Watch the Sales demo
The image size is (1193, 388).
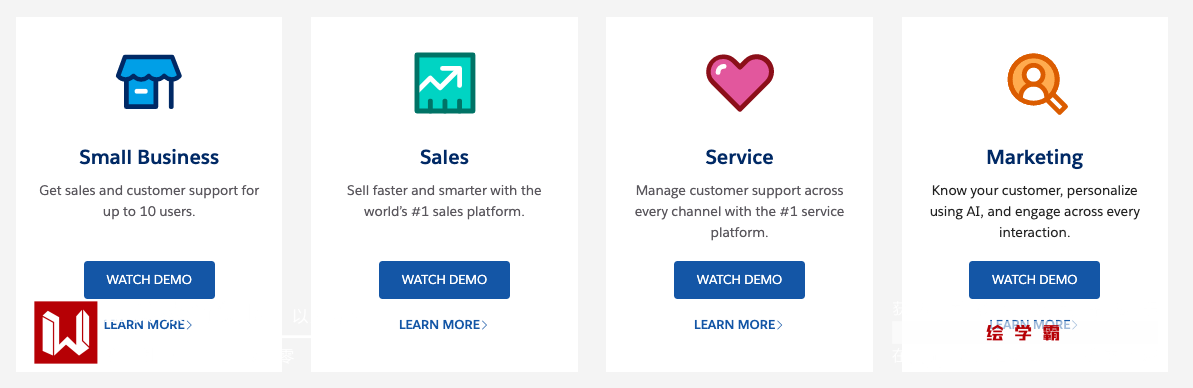click(444, 280)
